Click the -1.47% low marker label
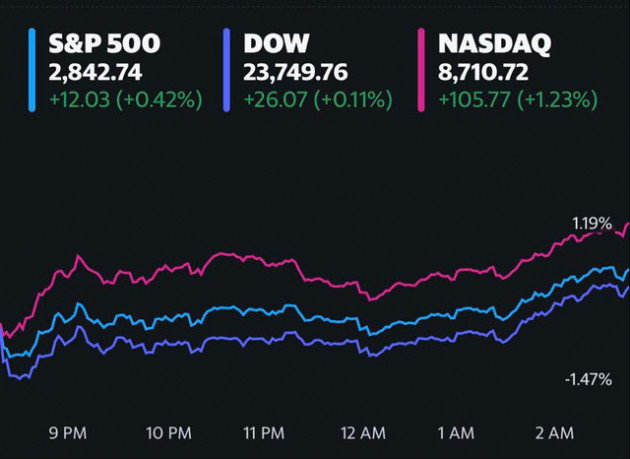Image resolution: width=630 pixels, height=459 pixels. pyautogui.click(x=588, y=379)
